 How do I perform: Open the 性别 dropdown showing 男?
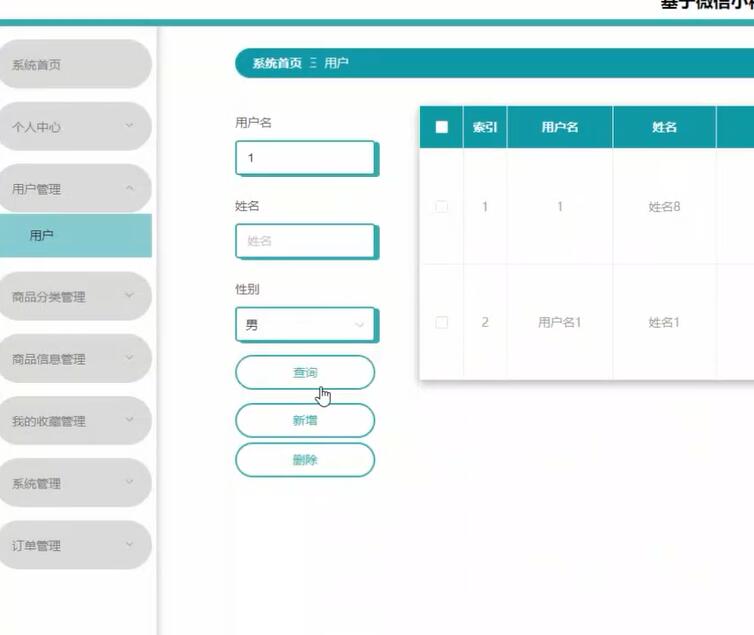pyautogui.click(x=305, y=325)
